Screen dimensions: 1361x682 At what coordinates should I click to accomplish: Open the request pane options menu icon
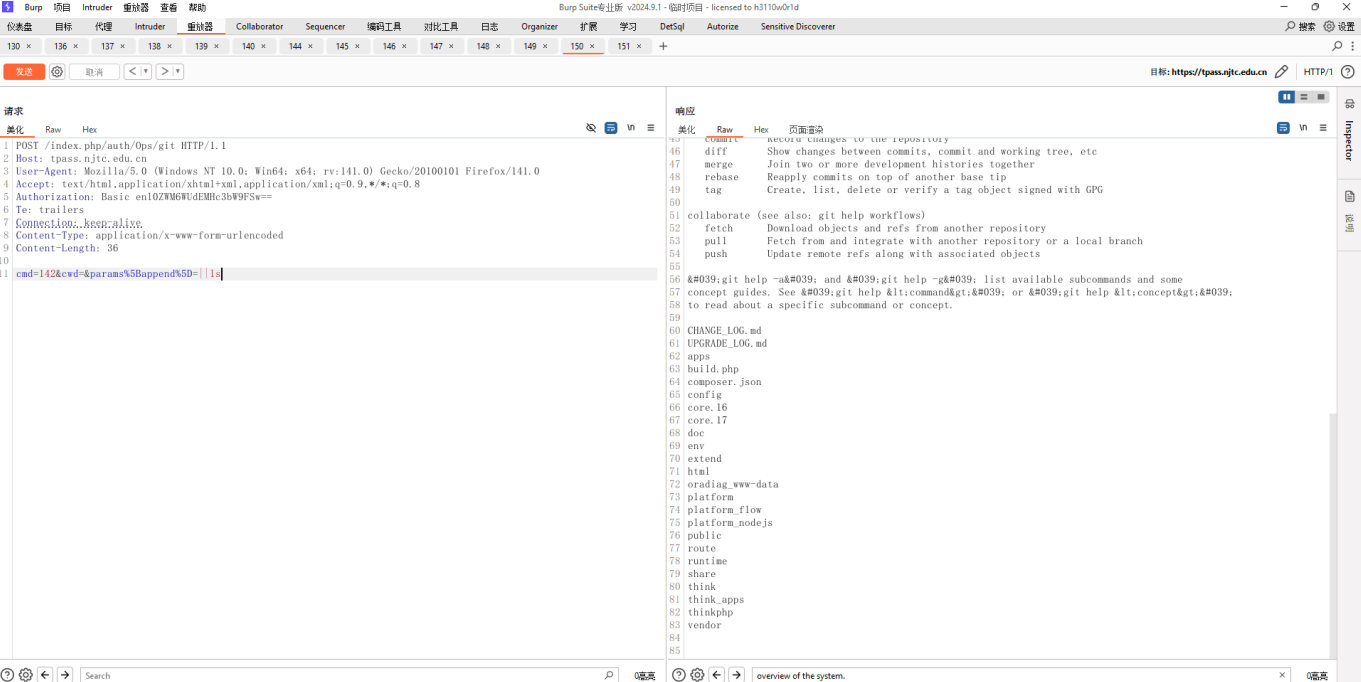(x=651, y=128)
